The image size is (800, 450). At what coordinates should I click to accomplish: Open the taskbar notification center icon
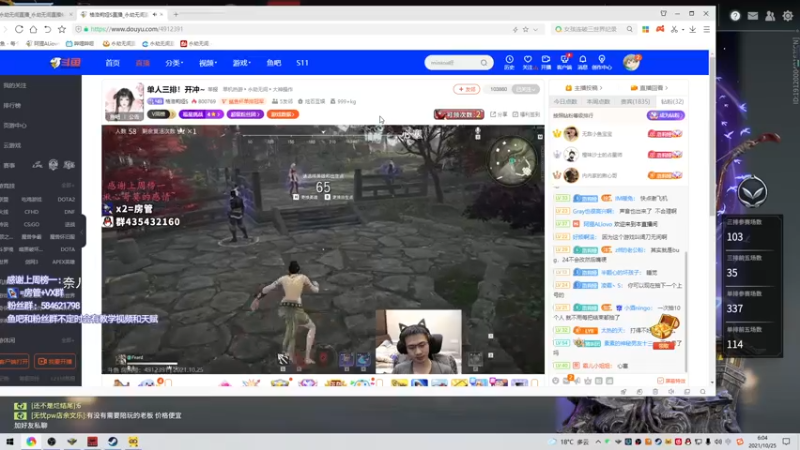(786, 441)
